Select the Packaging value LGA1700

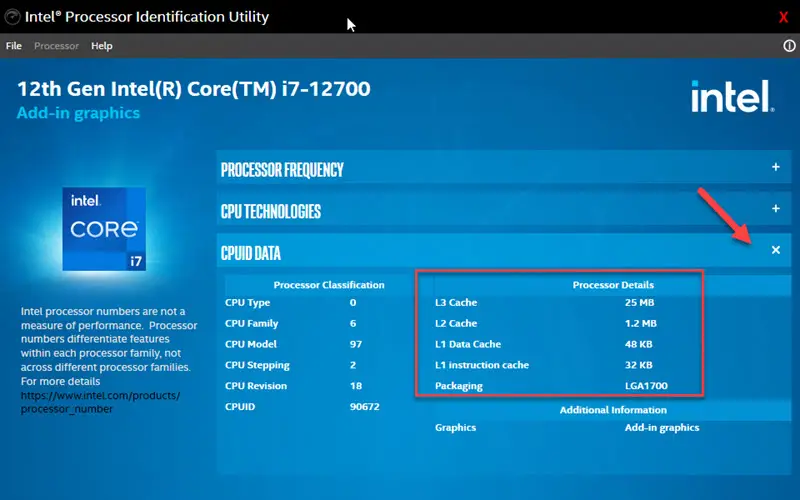[646, 386]
